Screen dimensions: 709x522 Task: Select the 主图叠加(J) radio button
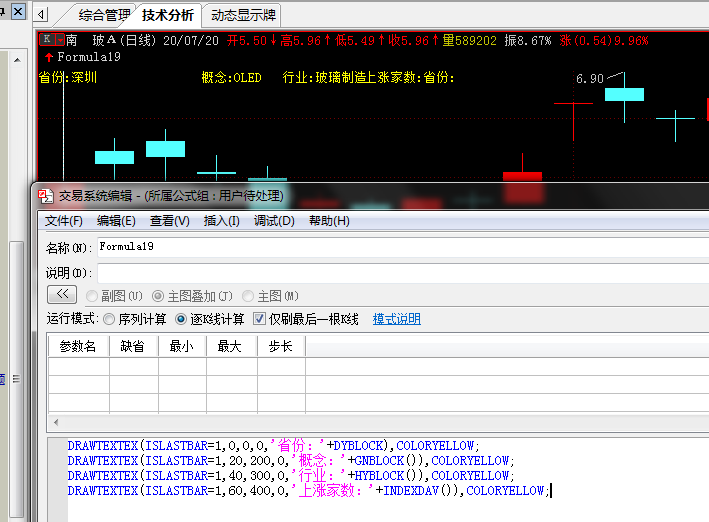point(158,296)
